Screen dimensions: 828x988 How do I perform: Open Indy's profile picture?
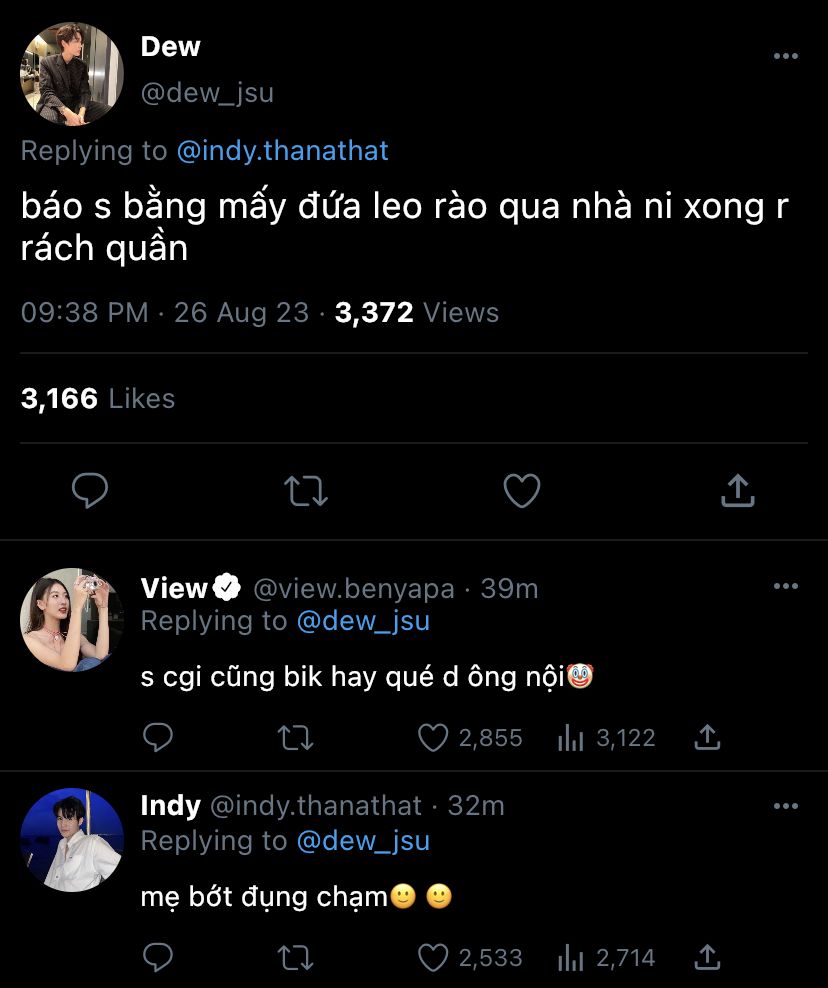tap(72, 840)
